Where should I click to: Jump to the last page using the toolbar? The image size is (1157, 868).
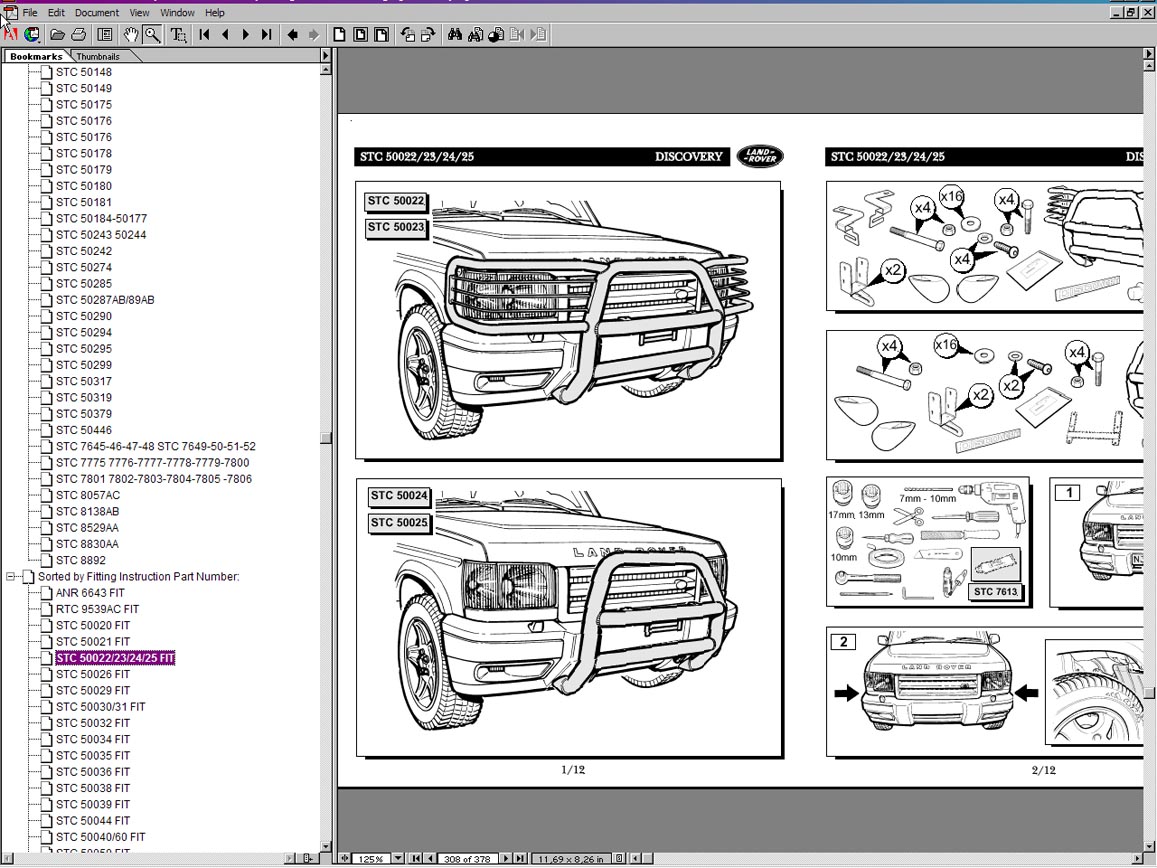pos(266,35)
